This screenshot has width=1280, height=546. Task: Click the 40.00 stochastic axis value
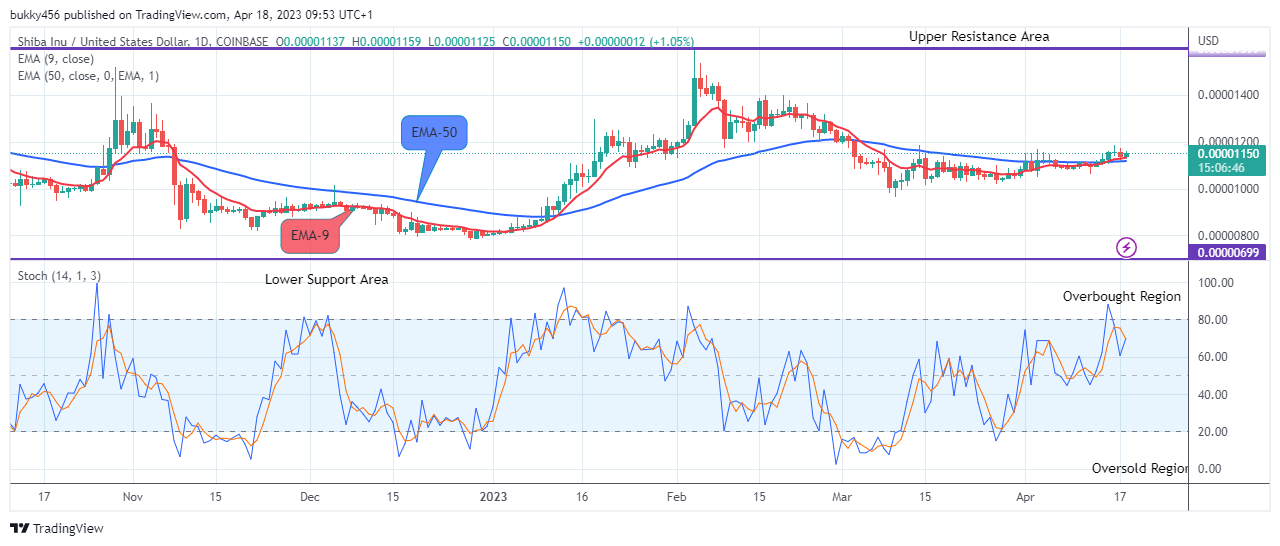pyautogui.click(x=1212, y=394)
